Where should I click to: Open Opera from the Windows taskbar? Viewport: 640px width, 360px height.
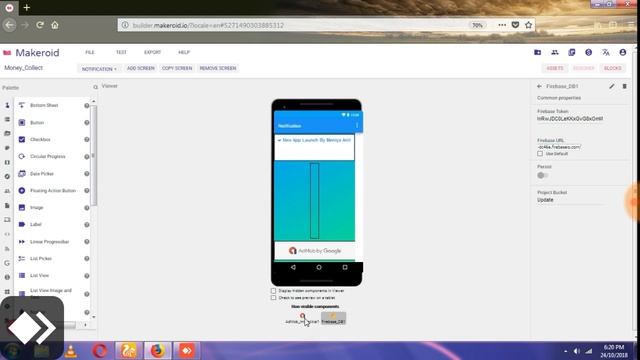100,351
